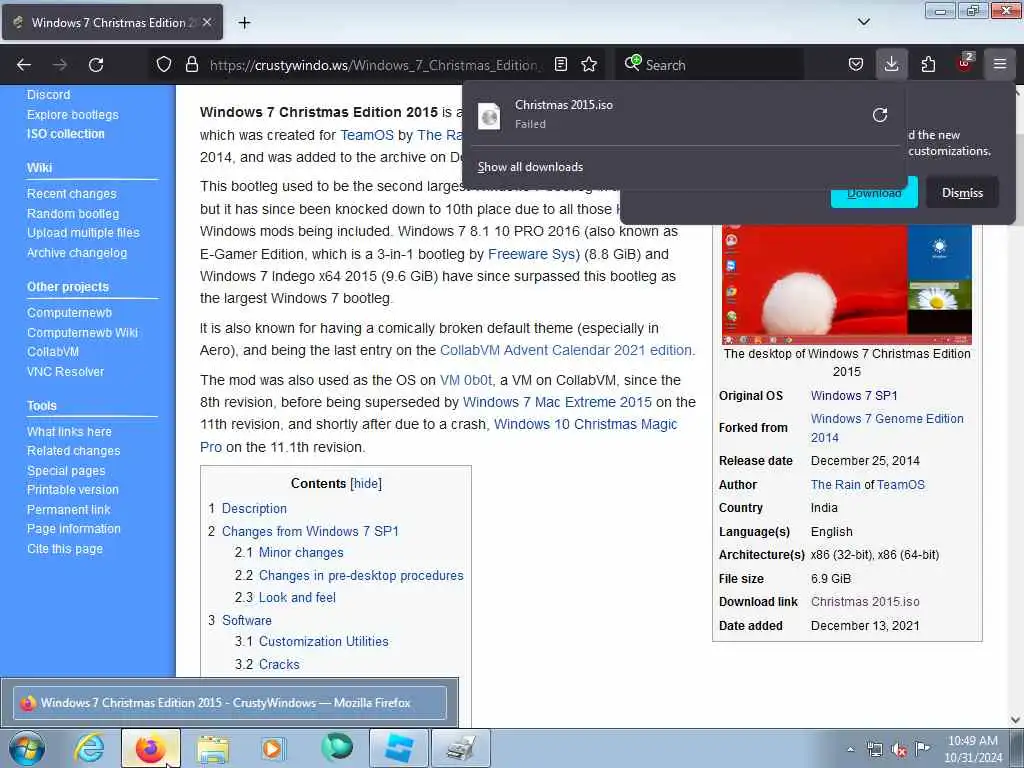This screenshot has width=1024, height=768.
Task: Open Archive changelog sidebar link
Action: pyautogui.click(x=76, y=253)
